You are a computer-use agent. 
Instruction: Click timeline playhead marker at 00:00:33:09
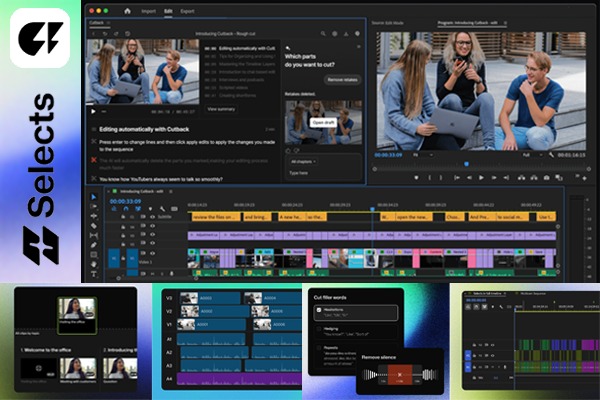[x=372, y=209]
